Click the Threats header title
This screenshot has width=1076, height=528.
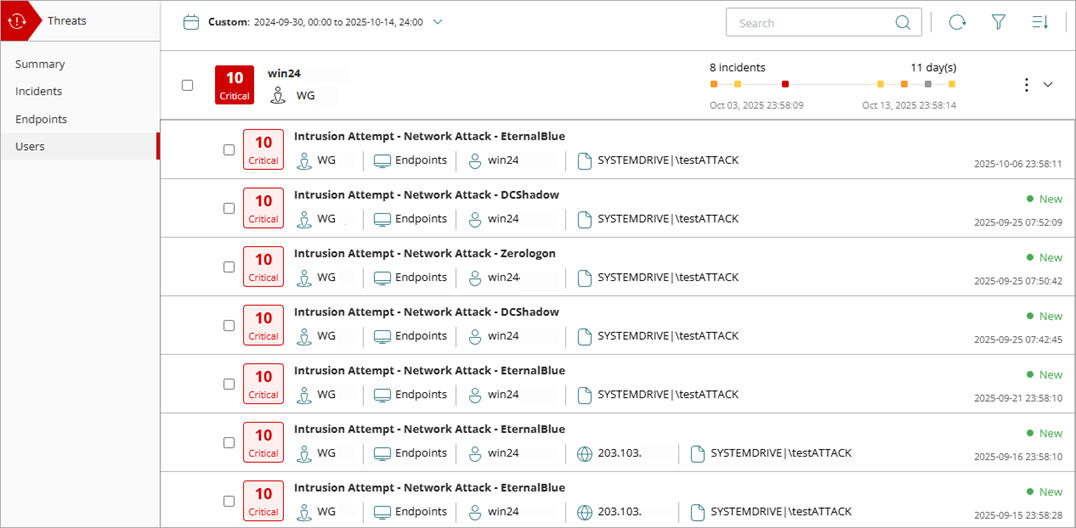click(x=67, y=21)
